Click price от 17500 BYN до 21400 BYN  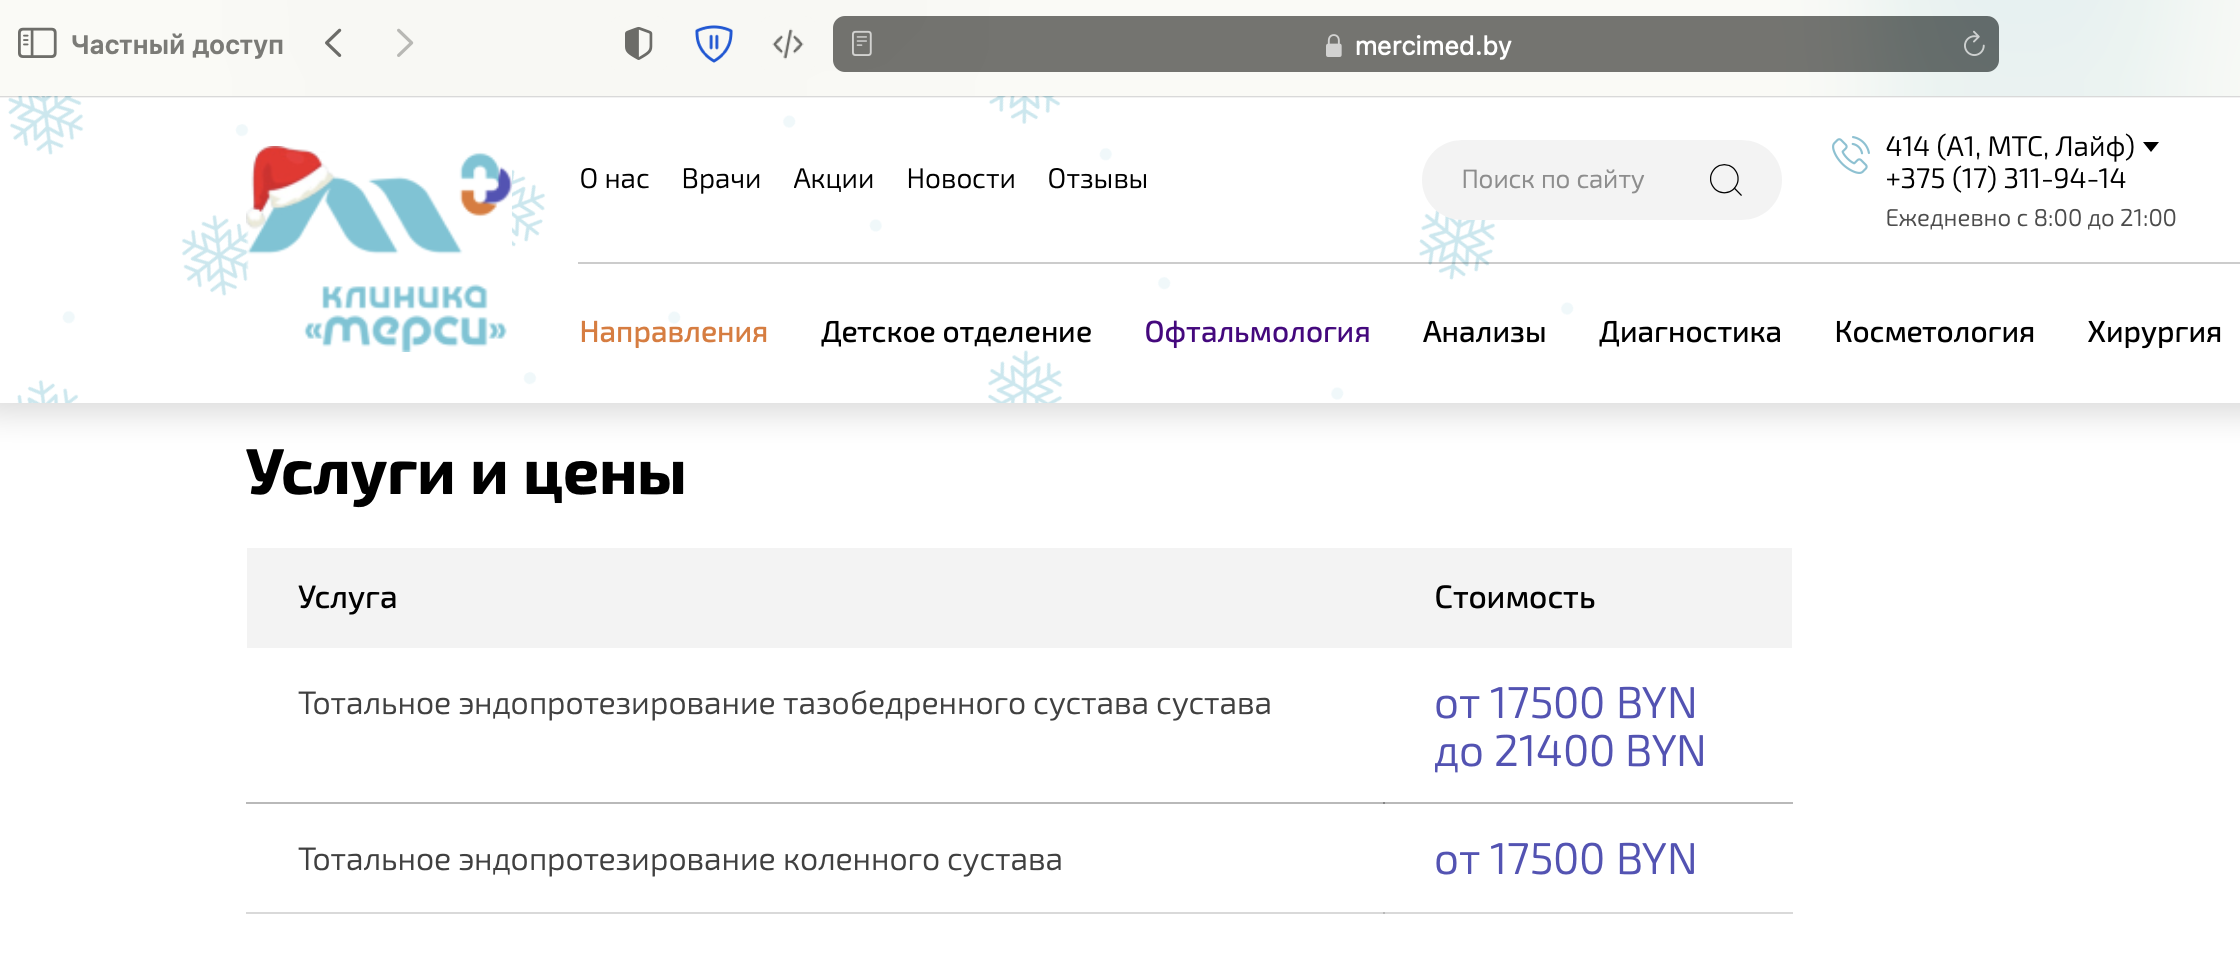1570,728
